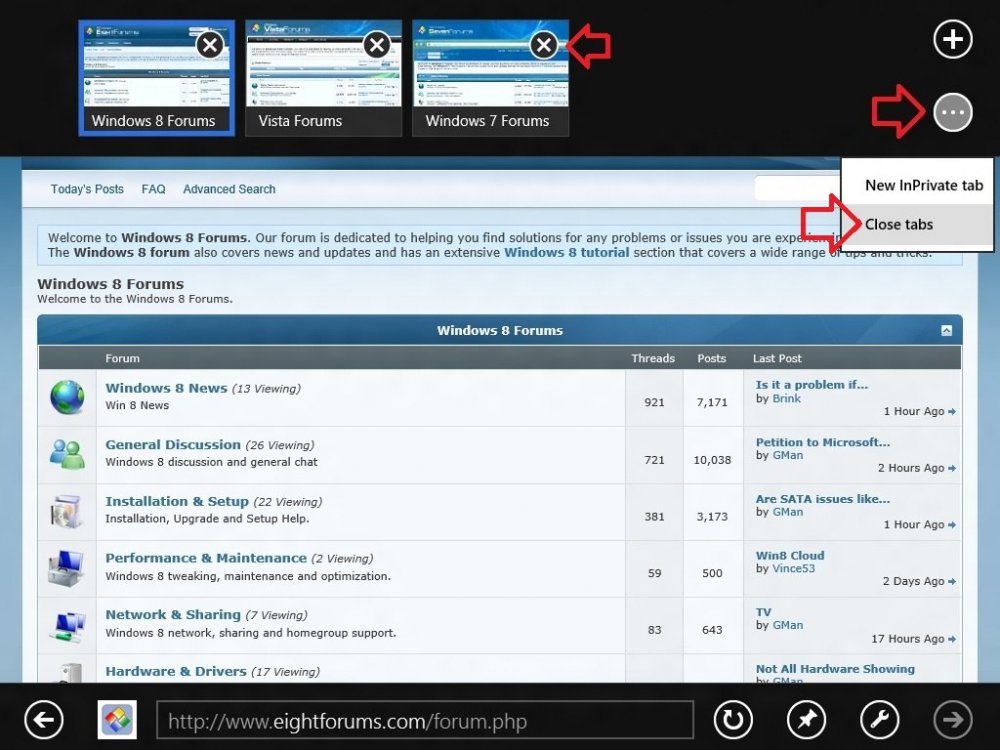
Task: Open last post 'Are SATA issues like...'
Action: (823, 499)
